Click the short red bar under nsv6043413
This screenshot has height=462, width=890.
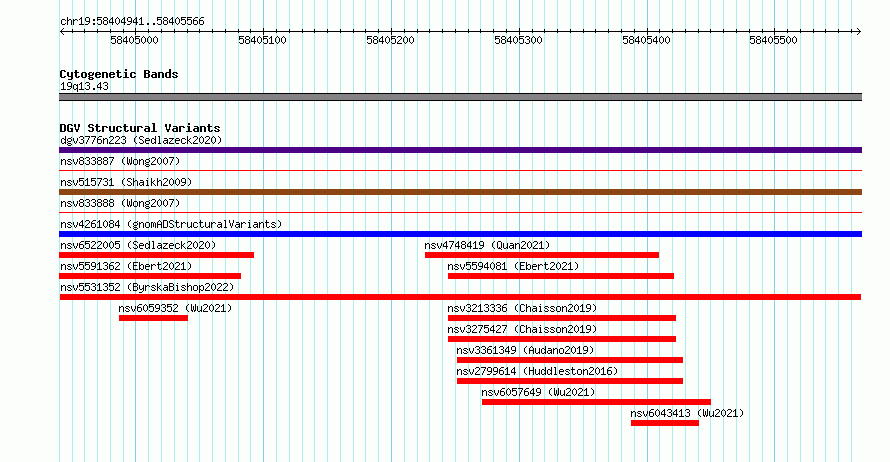coord(665,423)
